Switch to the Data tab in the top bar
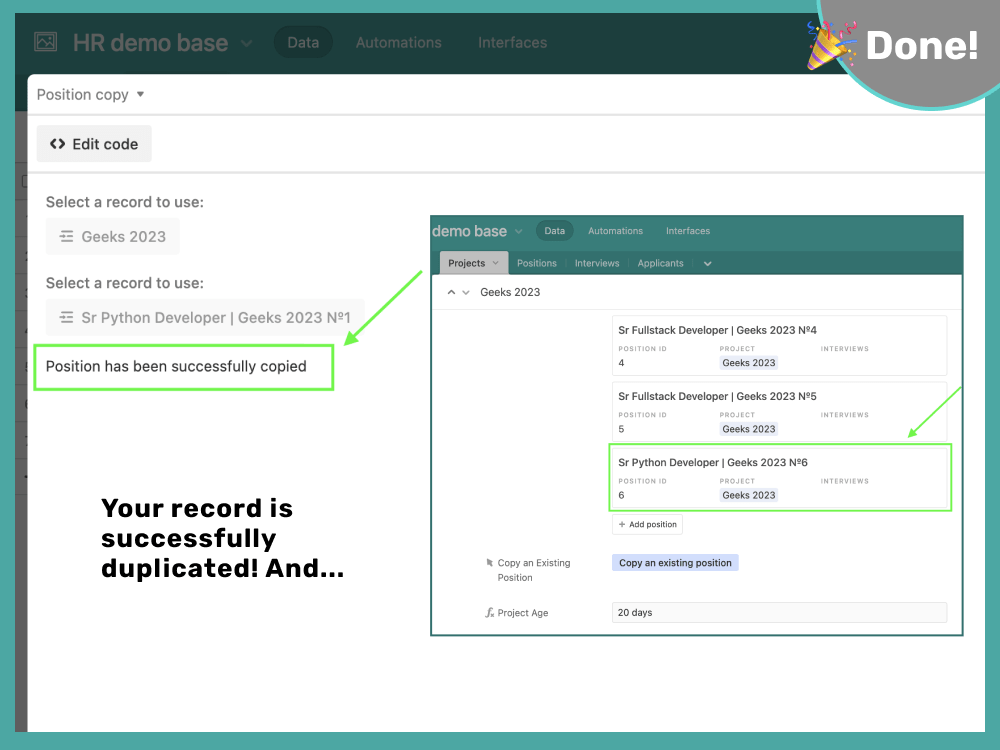Screen dimensions: 1000x750 tap(303, 43)
